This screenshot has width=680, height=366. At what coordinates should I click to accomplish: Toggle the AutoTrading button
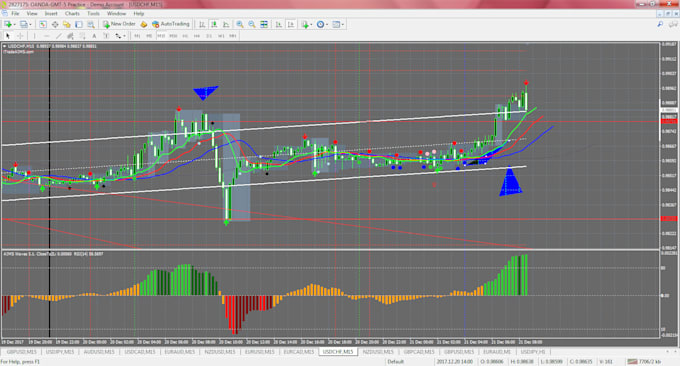point(170,24)
